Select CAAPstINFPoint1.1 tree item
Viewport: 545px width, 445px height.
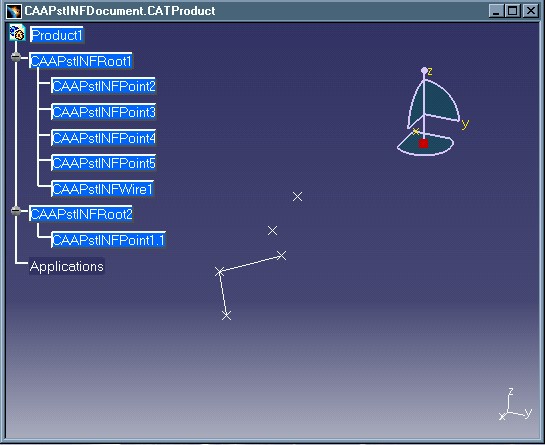(x=108, y=240)
